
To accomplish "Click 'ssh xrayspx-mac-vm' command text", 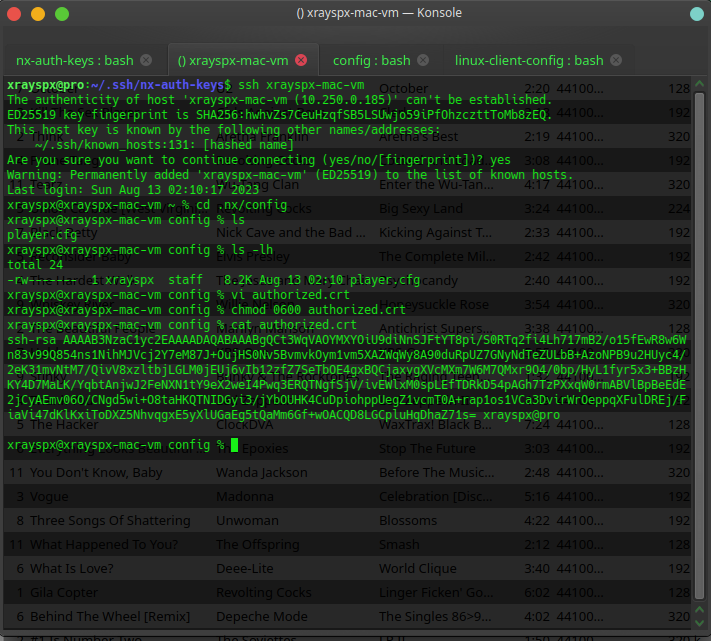I will (x=301, y=85).
